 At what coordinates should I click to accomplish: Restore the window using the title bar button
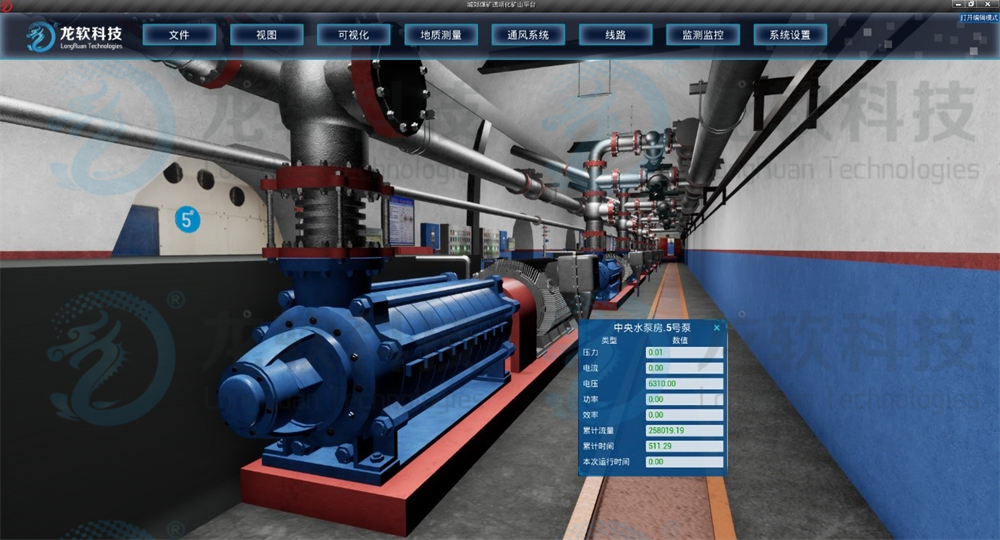[970, 5]
